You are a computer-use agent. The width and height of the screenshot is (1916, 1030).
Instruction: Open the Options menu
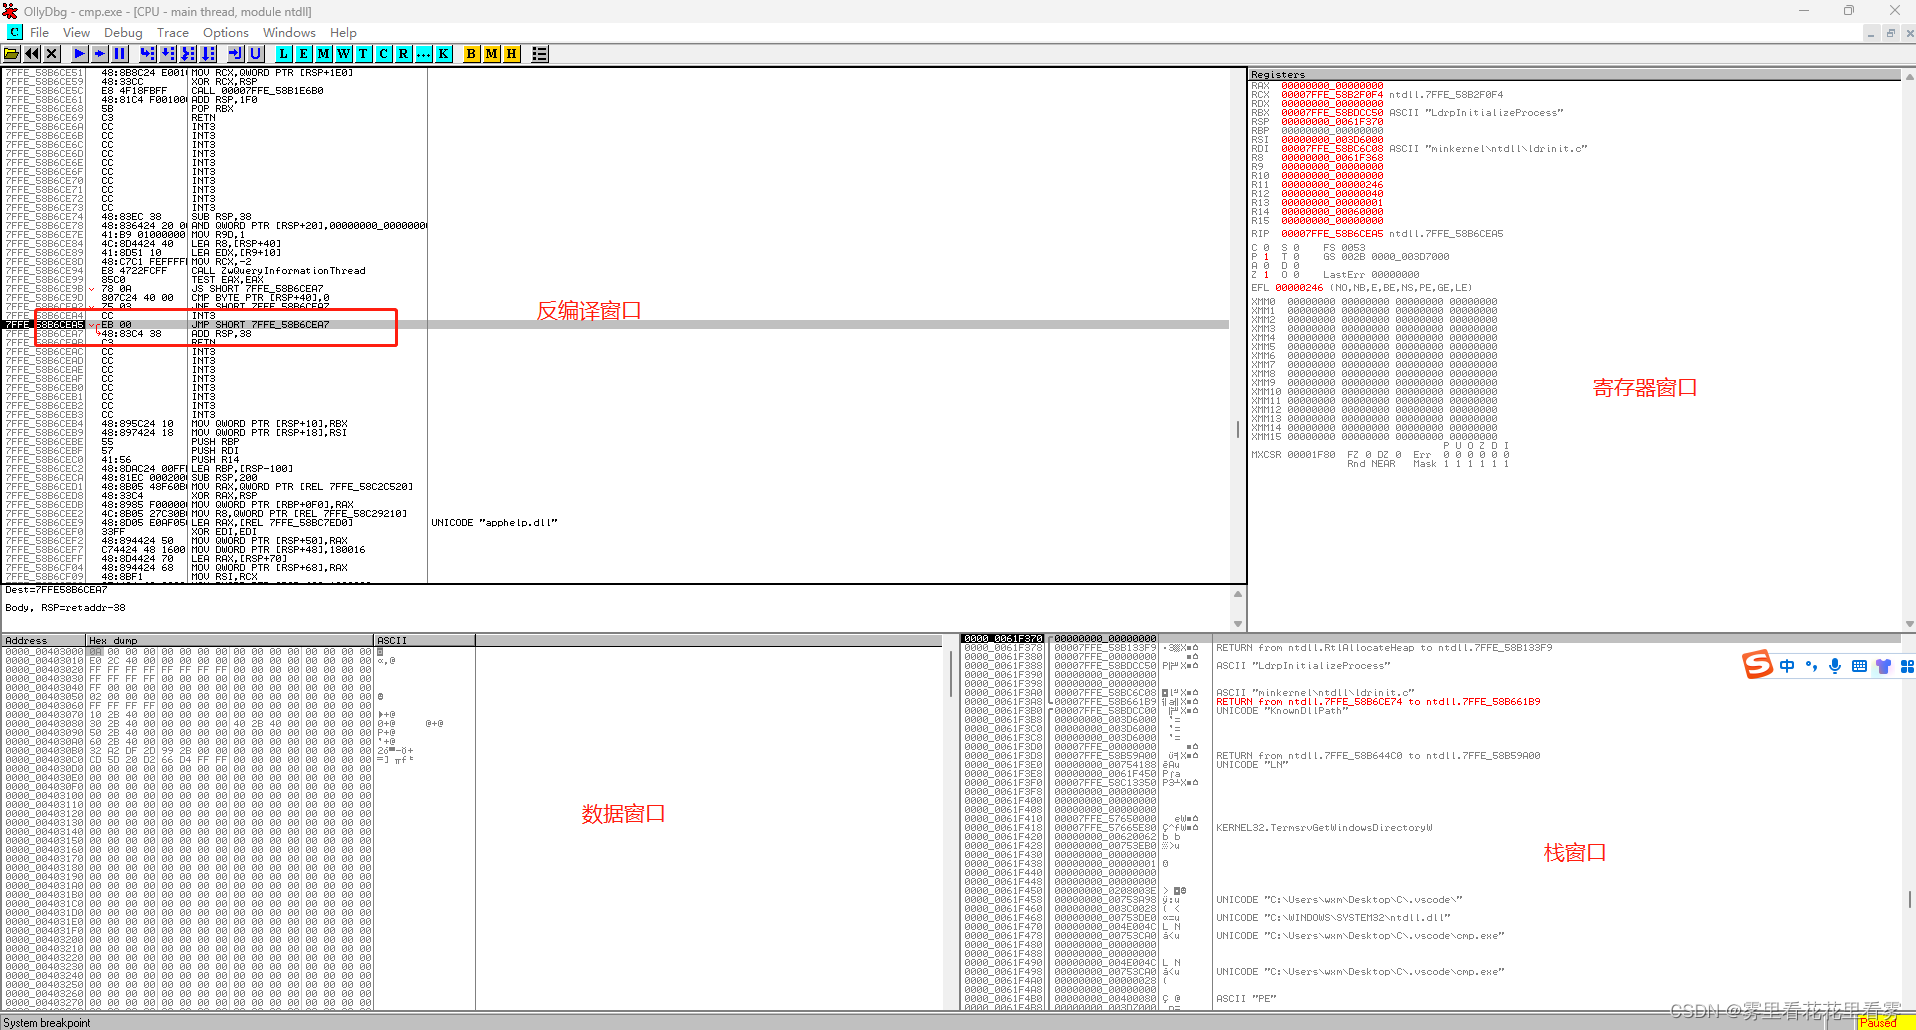point(226,33)
